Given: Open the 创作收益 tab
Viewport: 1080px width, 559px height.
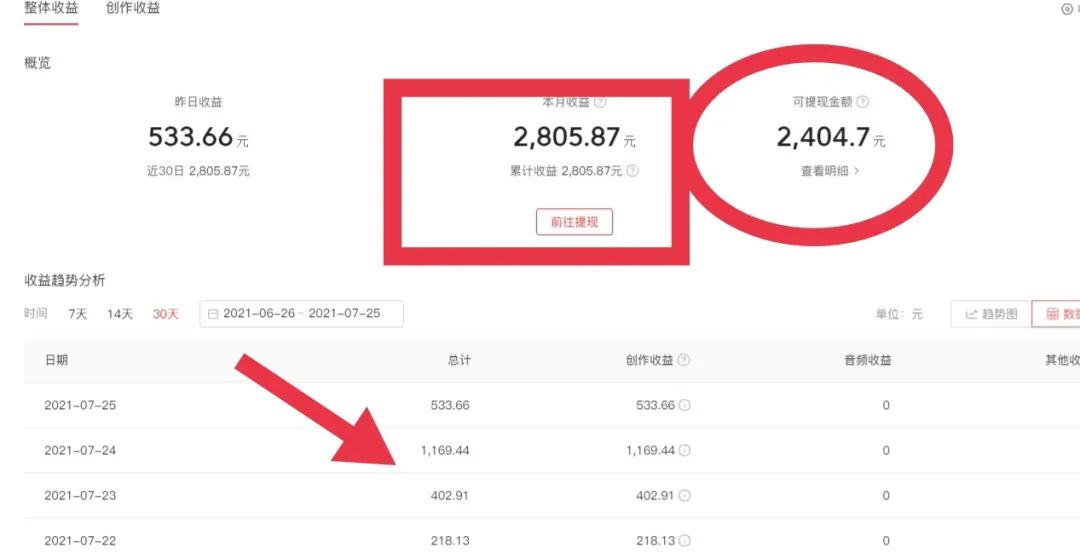Looking at the screenshot, I should 132,8.
